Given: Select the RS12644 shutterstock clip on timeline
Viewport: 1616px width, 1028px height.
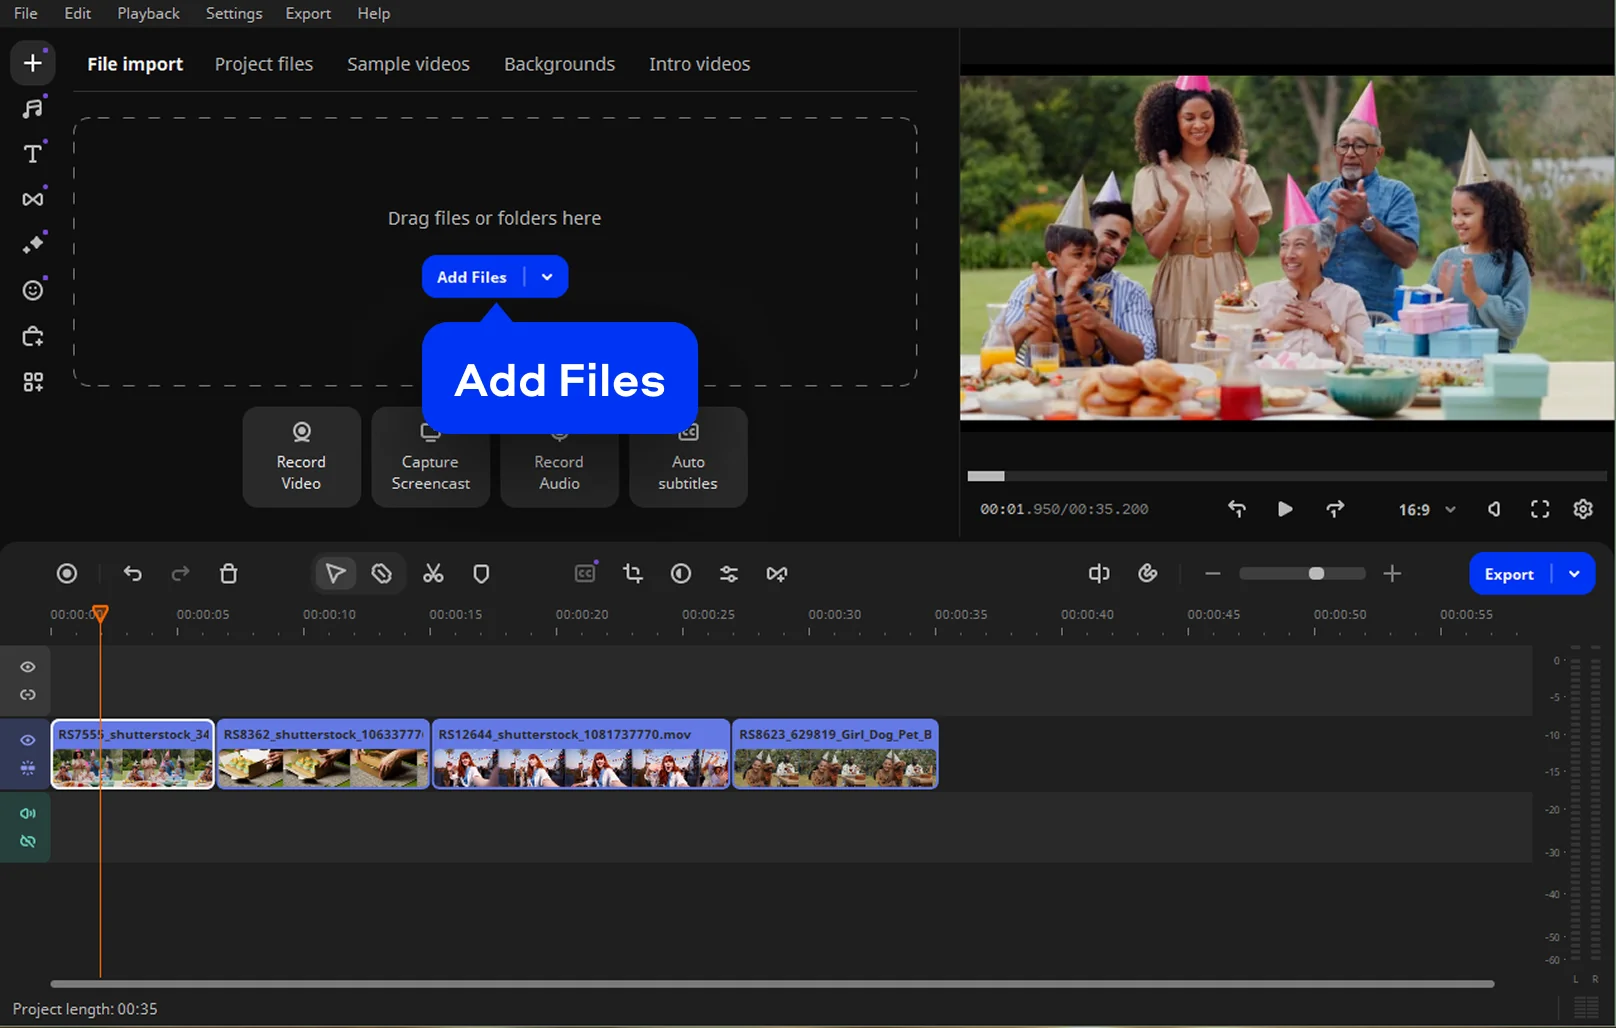Looking at the screenshot, I should point(580,754).
